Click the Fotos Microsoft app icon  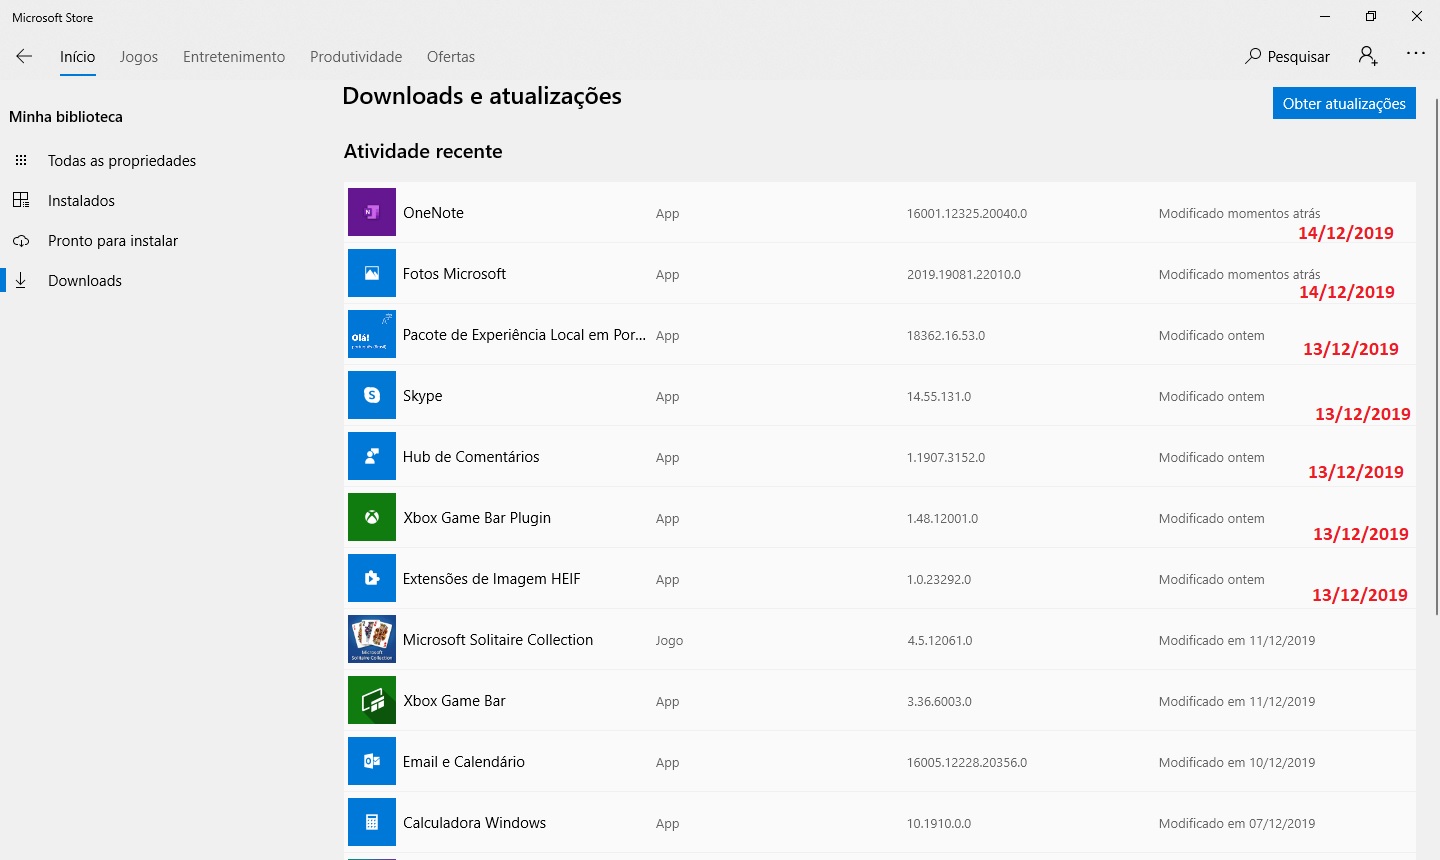coord(372,273)
